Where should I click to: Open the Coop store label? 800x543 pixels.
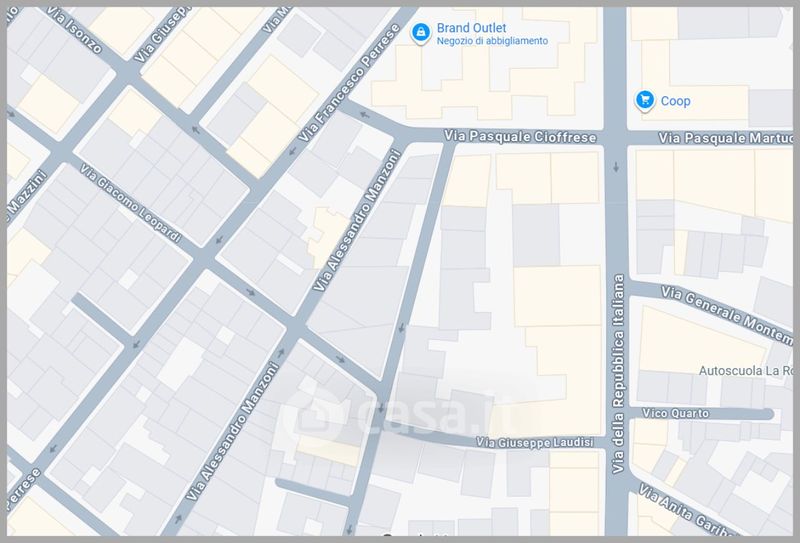tap(675, 101)
